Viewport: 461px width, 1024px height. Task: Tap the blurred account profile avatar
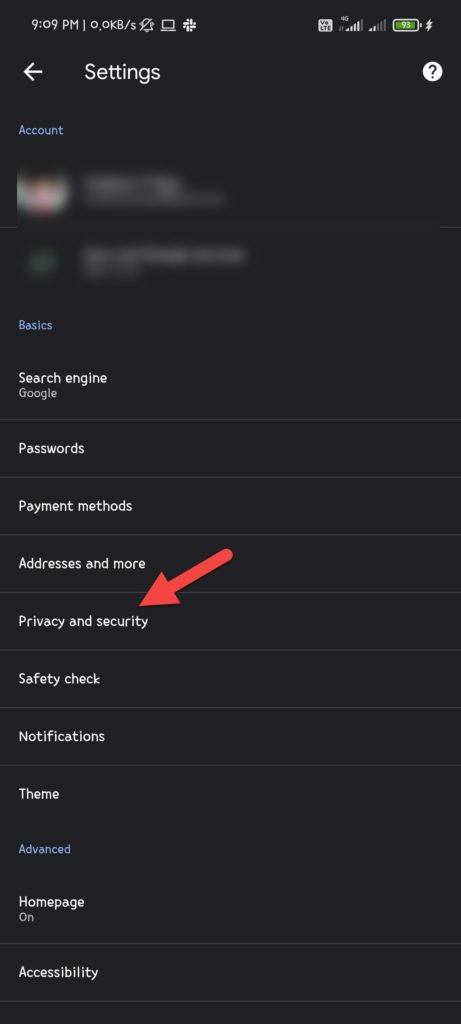tap(42, 194)
